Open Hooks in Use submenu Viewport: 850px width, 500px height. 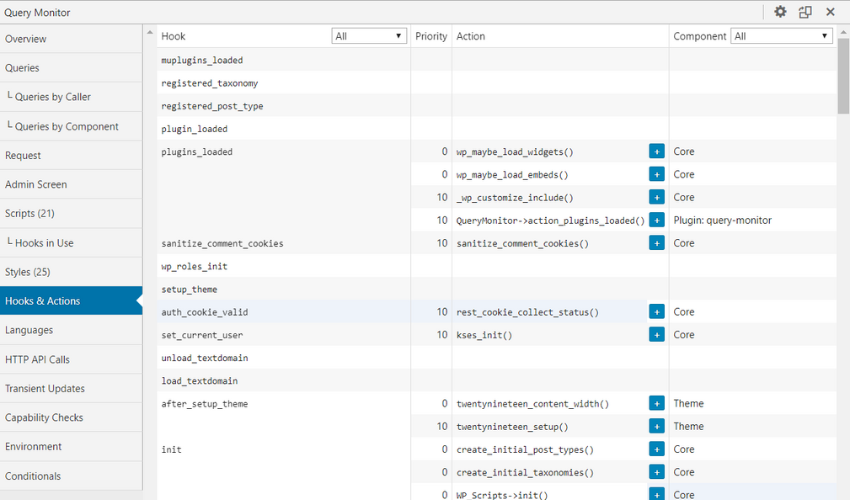coord(71,243)
